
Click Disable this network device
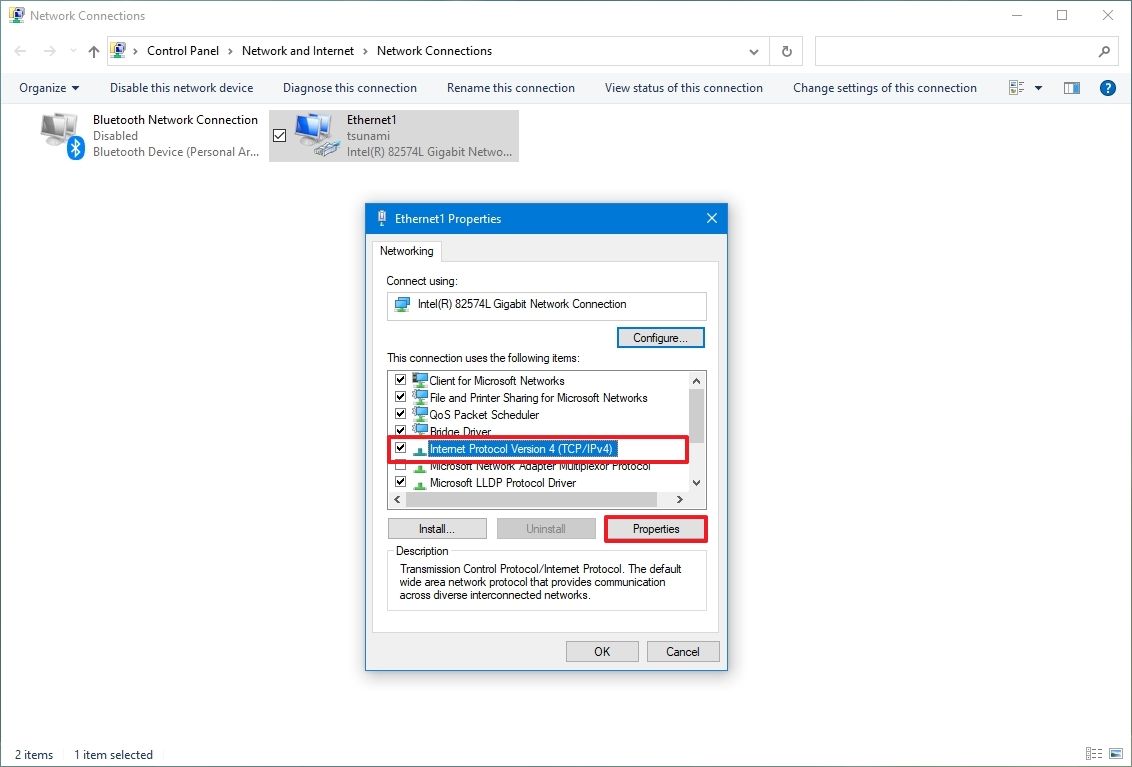181,88
